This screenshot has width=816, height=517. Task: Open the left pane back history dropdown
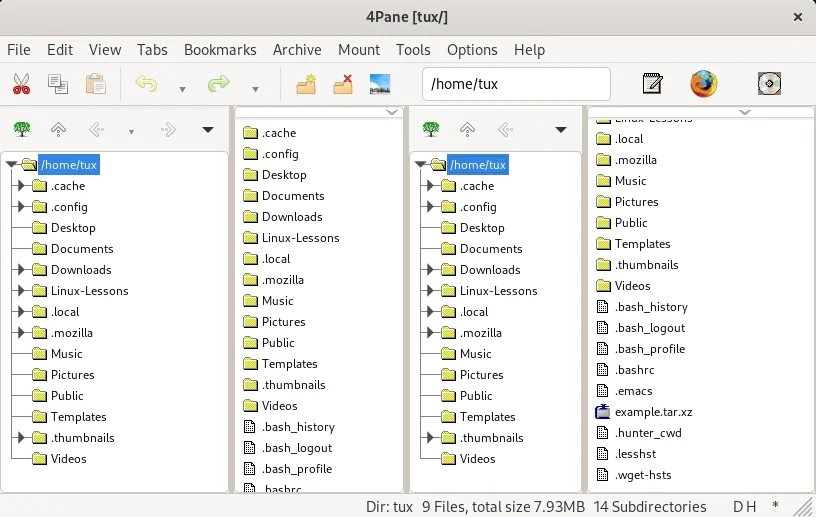[x=131, y=132]
